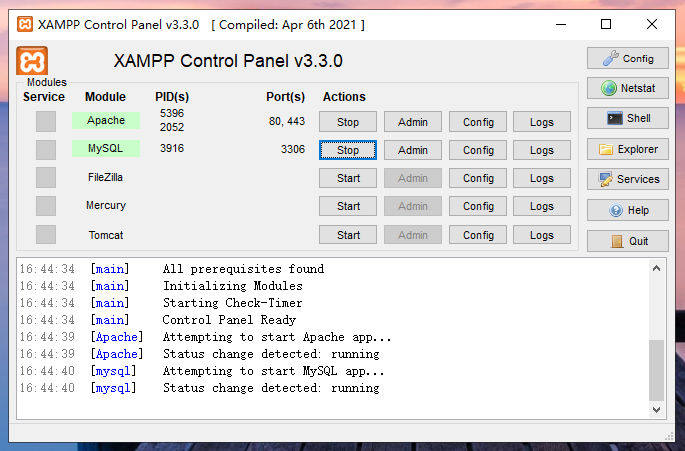Open Help with the question mark icon

tap(628, 210)
